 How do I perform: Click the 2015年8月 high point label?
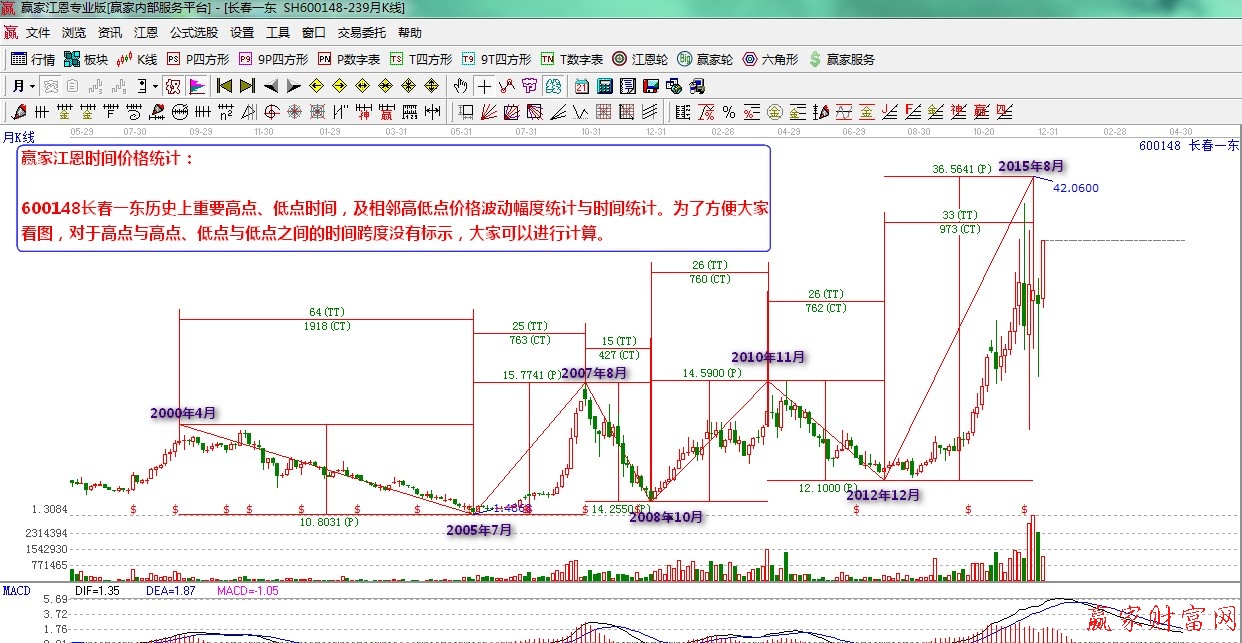coord(1030,166)
